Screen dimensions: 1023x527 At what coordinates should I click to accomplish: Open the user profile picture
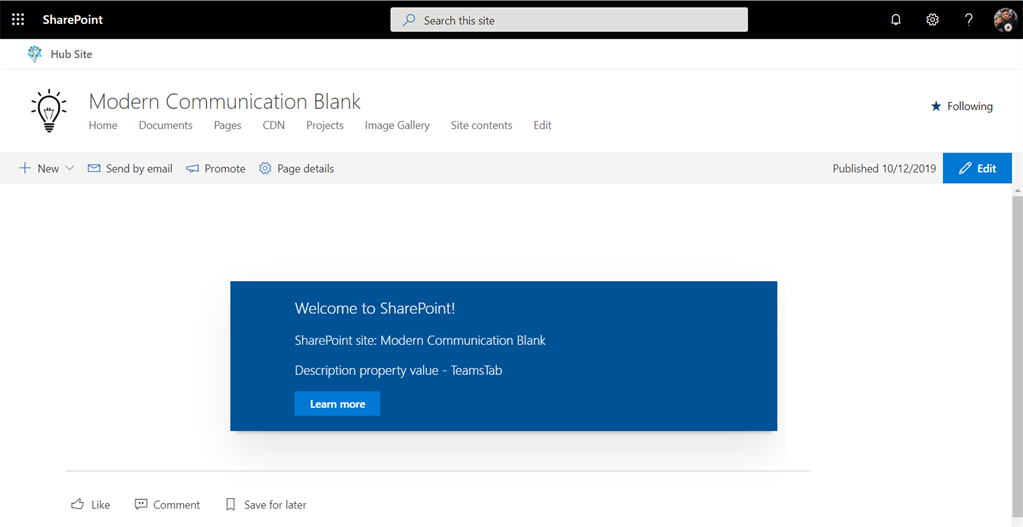point(1005,20)
